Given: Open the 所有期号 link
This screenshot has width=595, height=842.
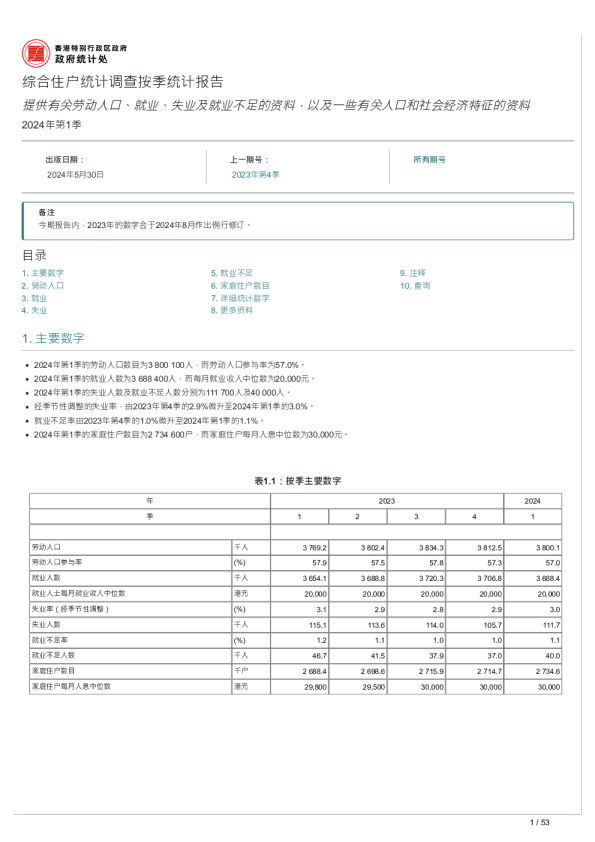Looking at the screenshot, I should [x=429, y=159].
